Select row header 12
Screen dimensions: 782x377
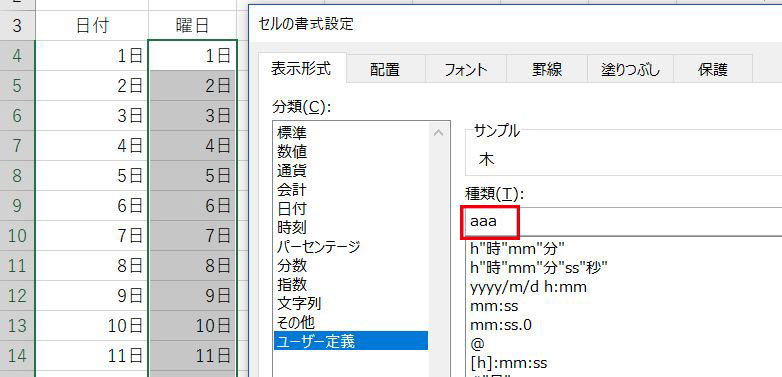pyautogui.click(x=17, y=295)
